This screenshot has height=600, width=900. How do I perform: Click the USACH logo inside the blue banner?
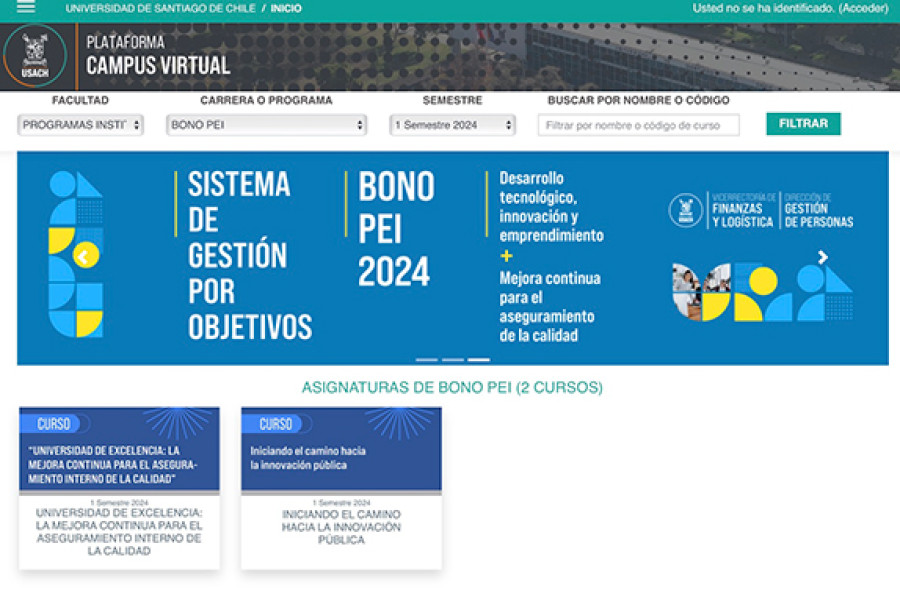[x=687, y=210]
